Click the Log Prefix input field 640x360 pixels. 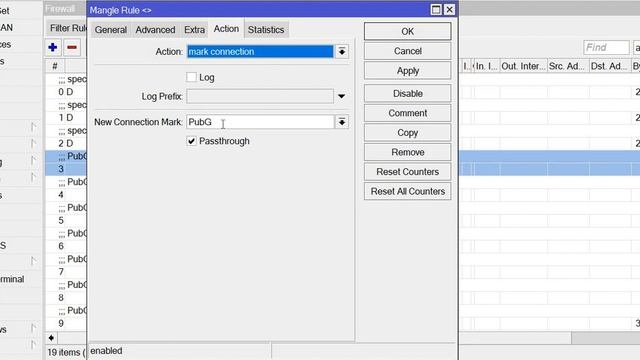coord(260,96)
